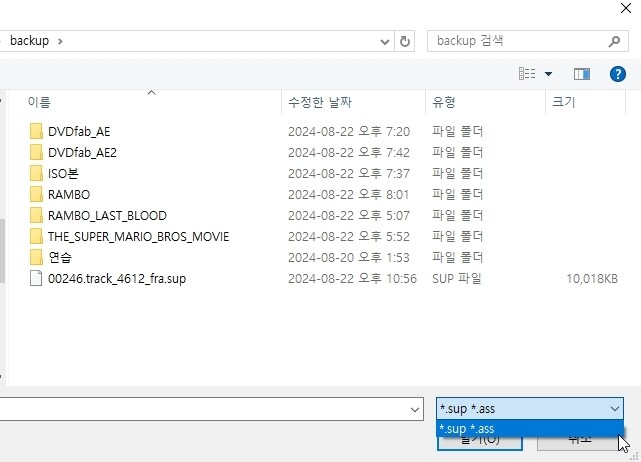Viewport: 641px width, 462px height.
Task: Click the backup breadcrumb in address bar
Action: click(x=29, y=41)
